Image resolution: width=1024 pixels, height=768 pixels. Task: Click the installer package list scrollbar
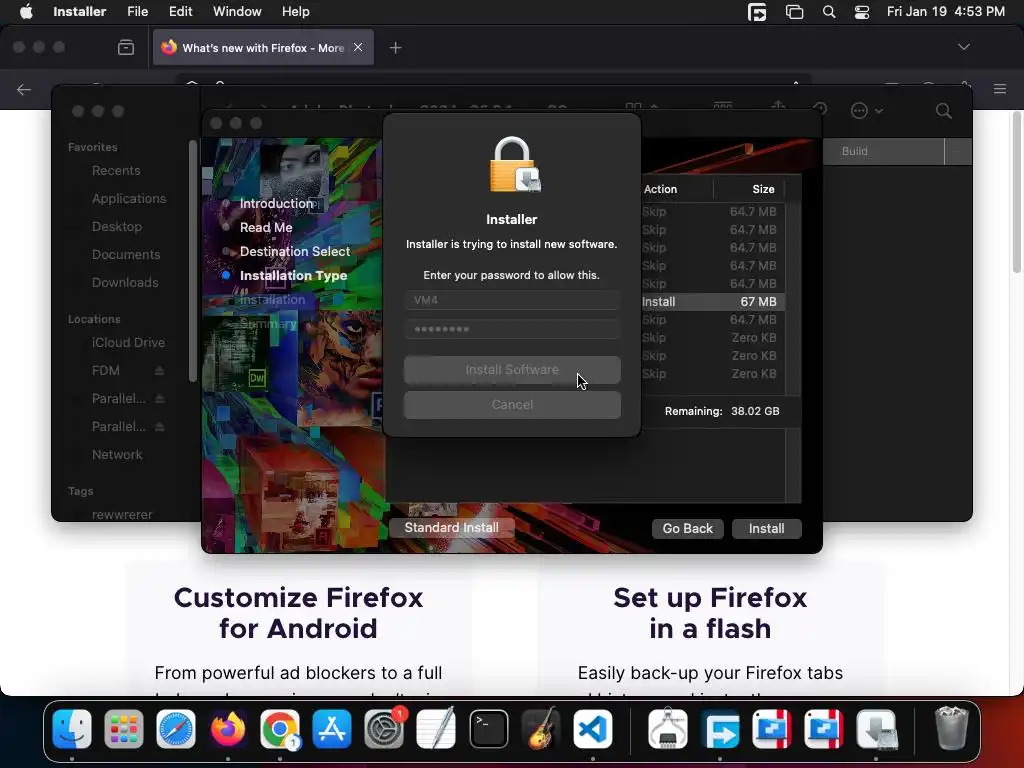pyautogui.click(x=793, y=298)
